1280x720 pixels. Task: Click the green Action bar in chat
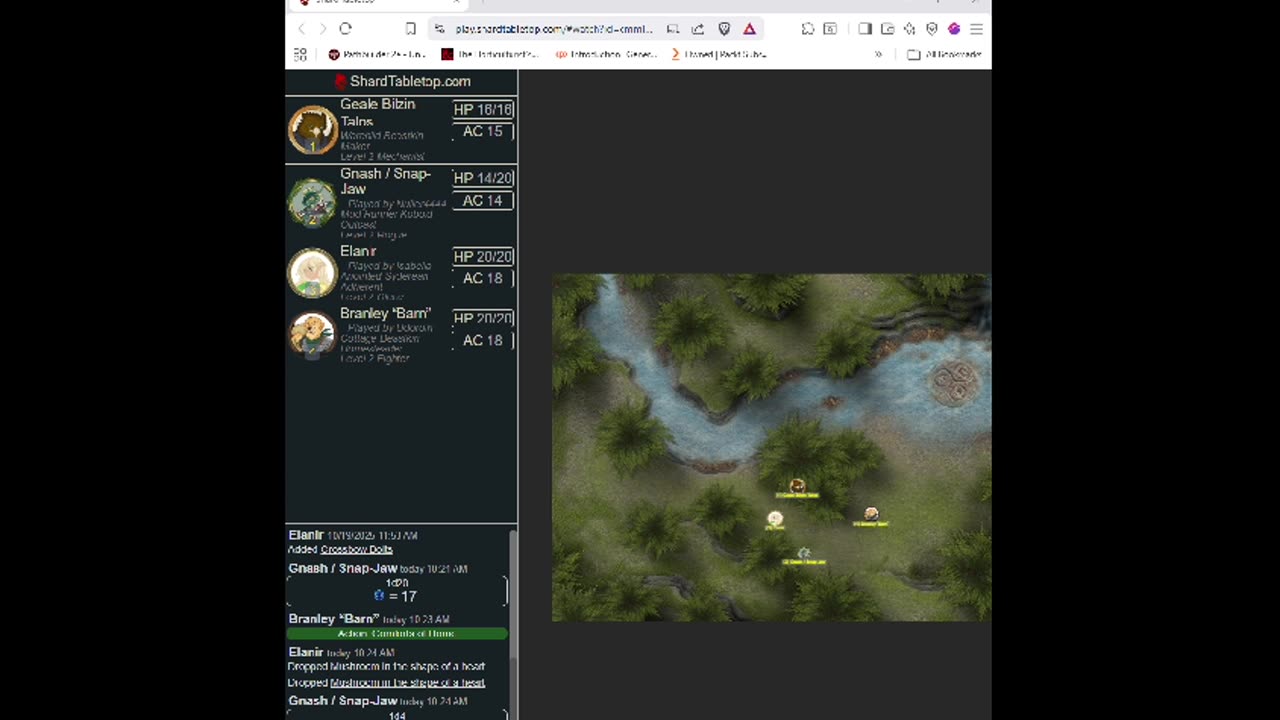[x=397, y=633]
